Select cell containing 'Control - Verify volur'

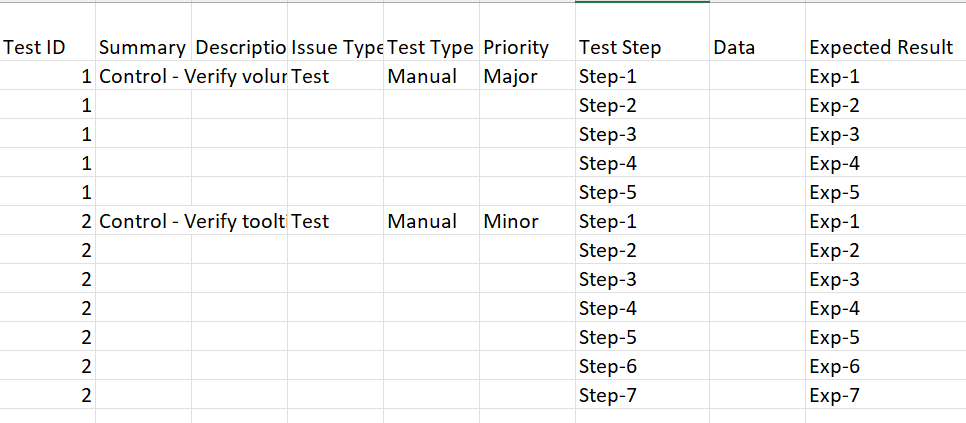pyautogui.click(x=144, y=76)
